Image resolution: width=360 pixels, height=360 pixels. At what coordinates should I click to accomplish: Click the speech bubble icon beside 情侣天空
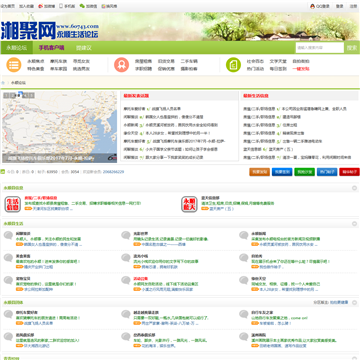click(244, 280)
